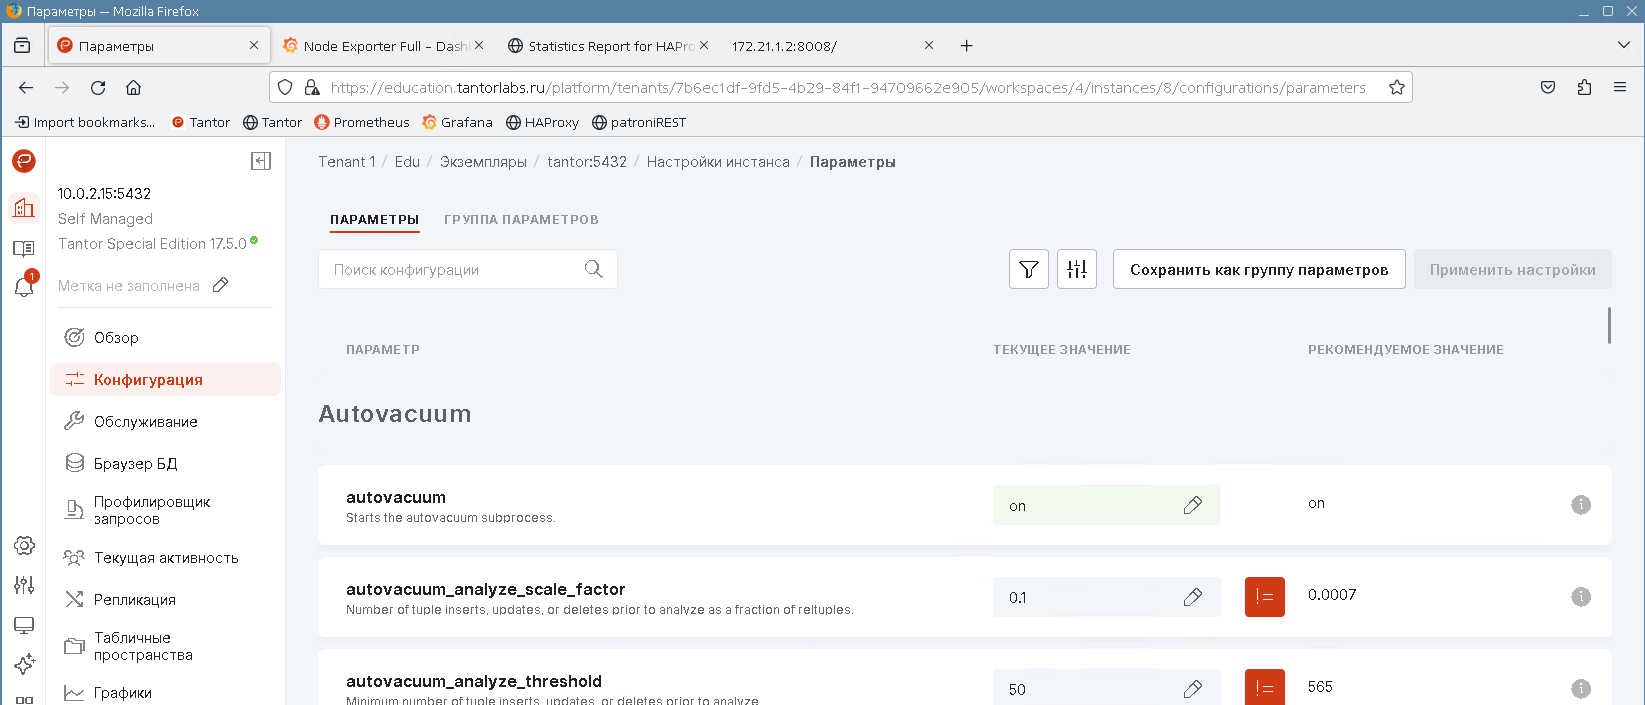
Task: Open the Firefox list all tabs dropdown
Action: click(x=1623, y=45)
